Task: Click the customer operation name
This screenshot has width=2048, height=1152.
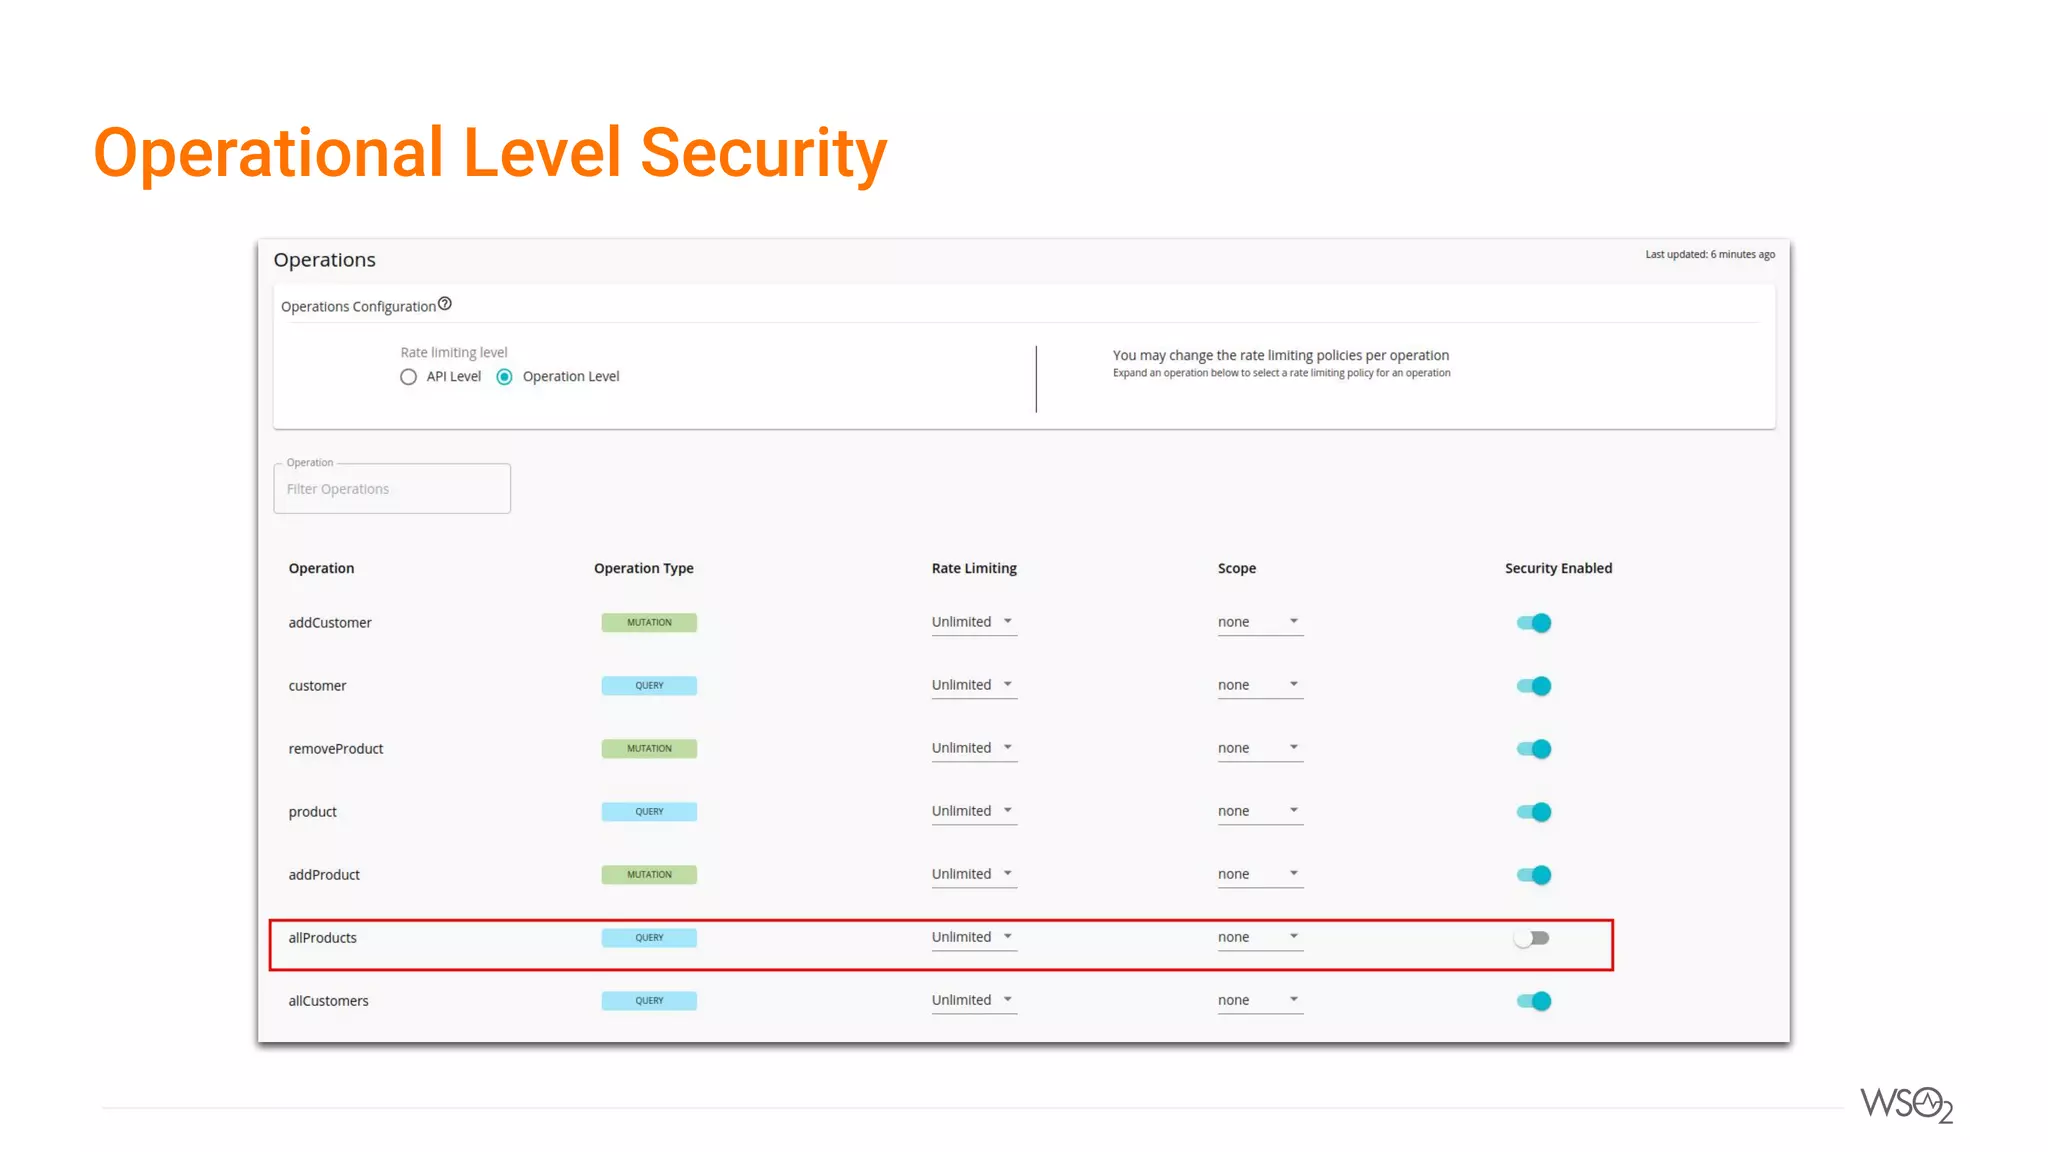Action: click(317, 686)
